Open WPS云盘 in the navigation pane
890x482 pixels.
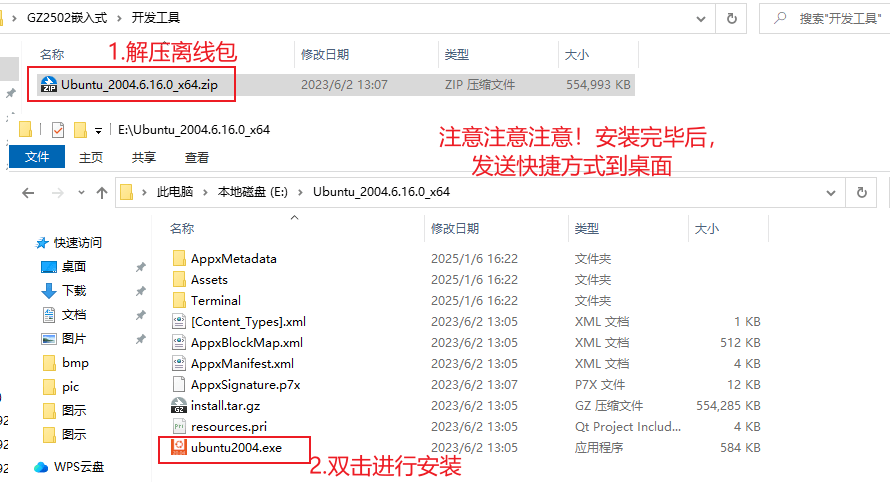pos(78,467)
